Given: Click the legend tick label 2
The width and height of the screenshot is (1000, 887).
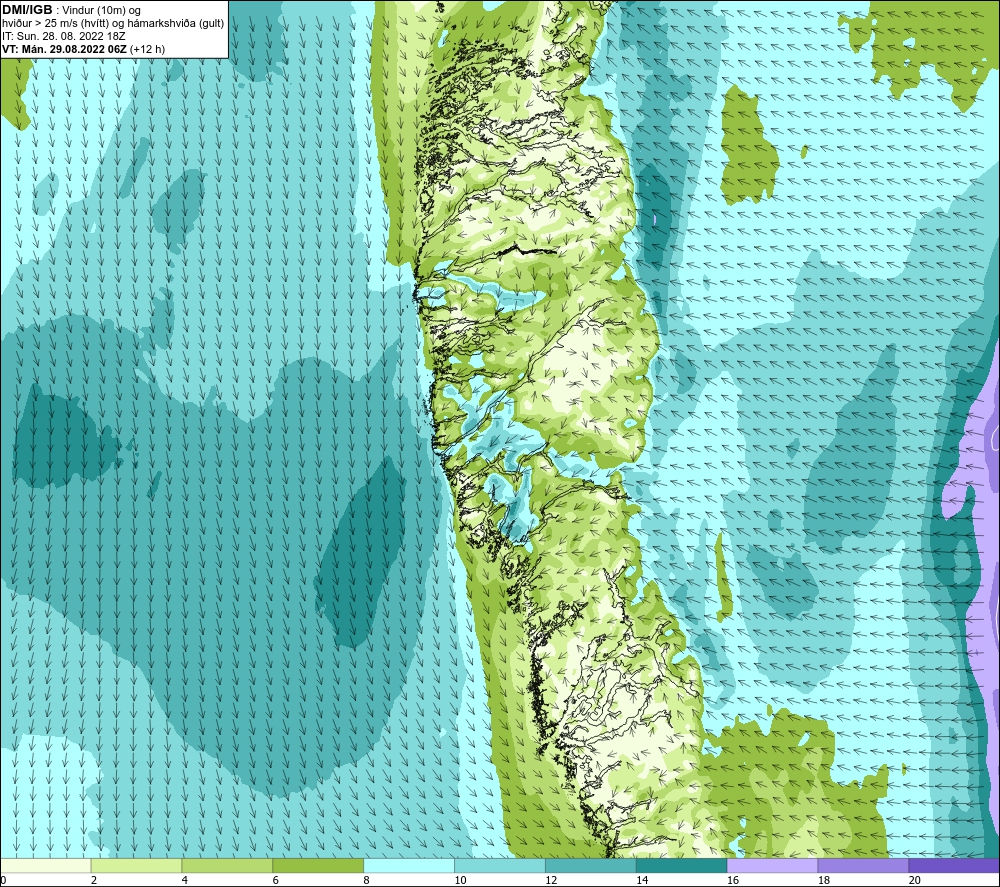Looking at the screenshot, I should (94, 880).
